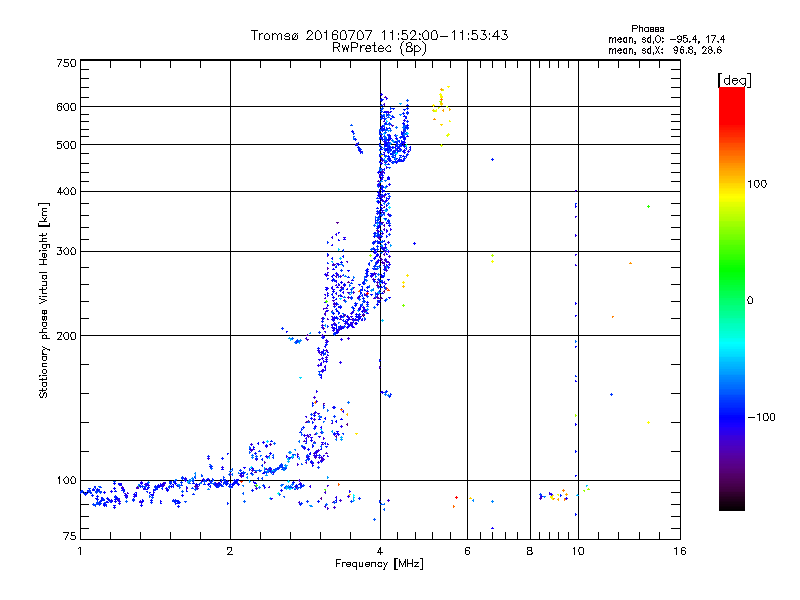Click the y-axis label '600'

tap(66, 107)
